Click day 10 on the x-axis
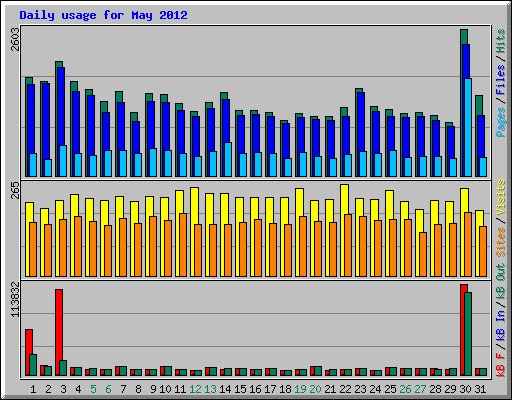 (x=165, y=389)
